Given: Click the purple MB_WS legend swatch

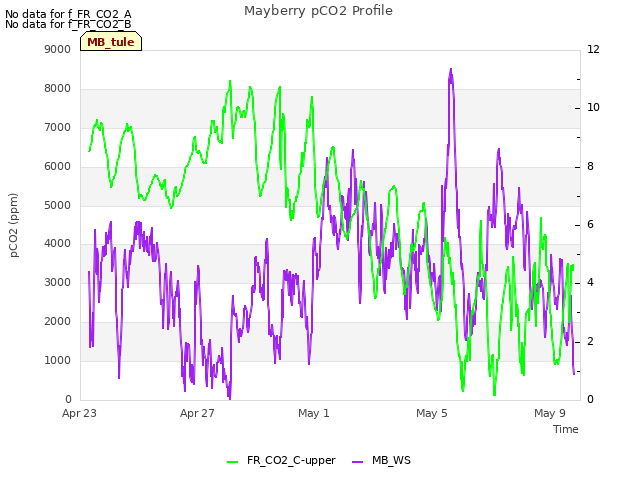Looking at the screenshot, I should pos(358,462).
